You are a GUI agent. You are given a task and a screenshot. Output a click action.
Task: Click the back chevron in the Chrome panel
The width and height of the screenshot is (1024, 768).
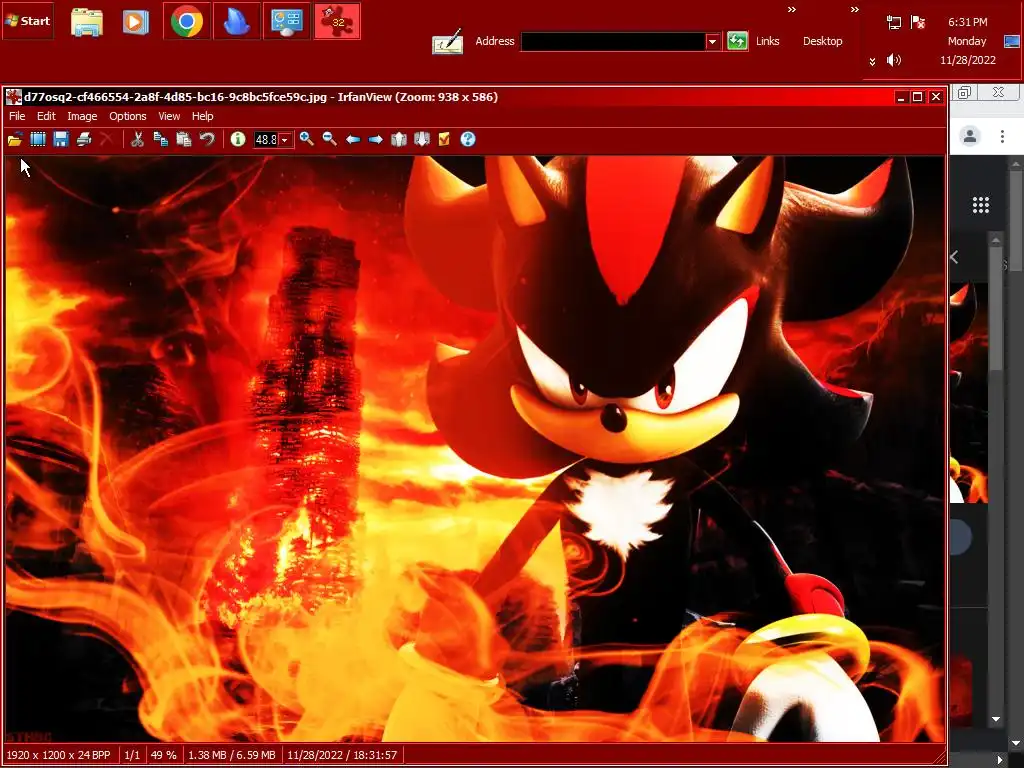(954, 257)
